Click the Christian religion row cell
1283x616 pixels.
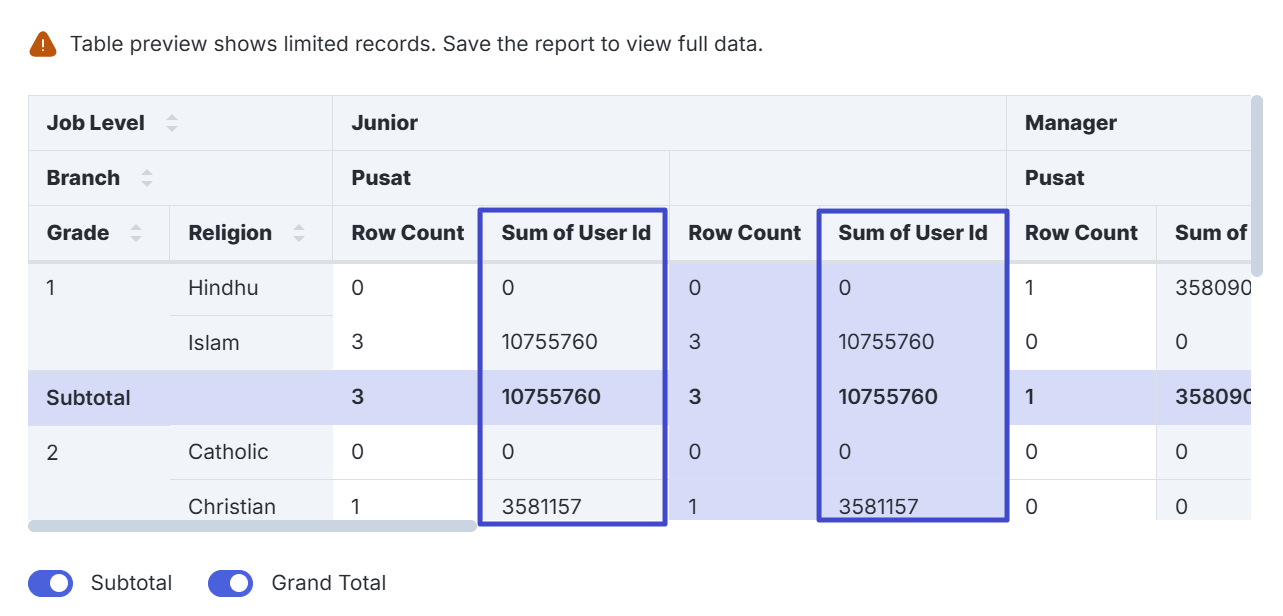click(231, 506)
